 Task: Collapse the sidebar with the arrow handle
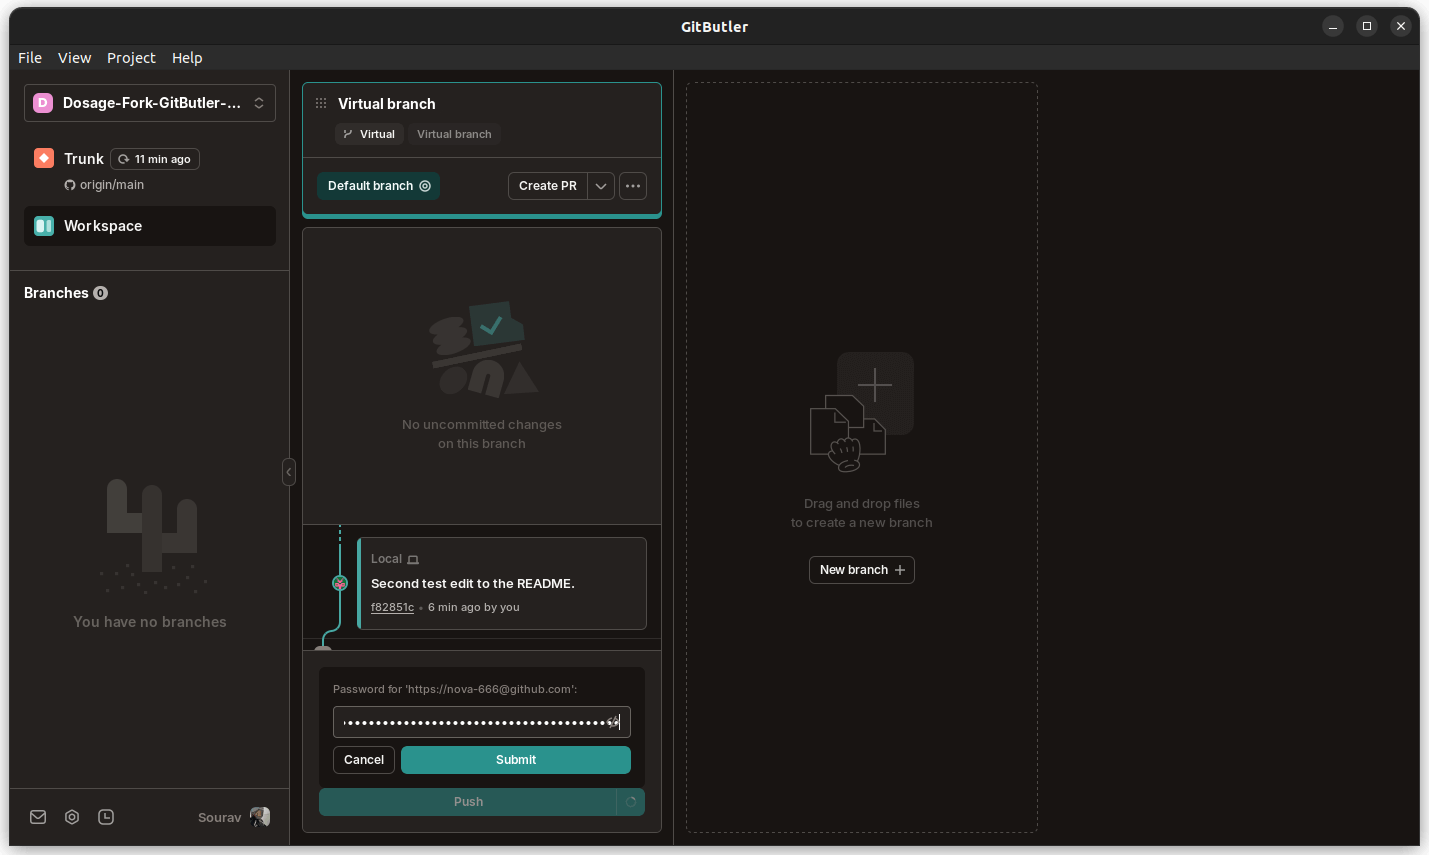[x=289, y=471]
